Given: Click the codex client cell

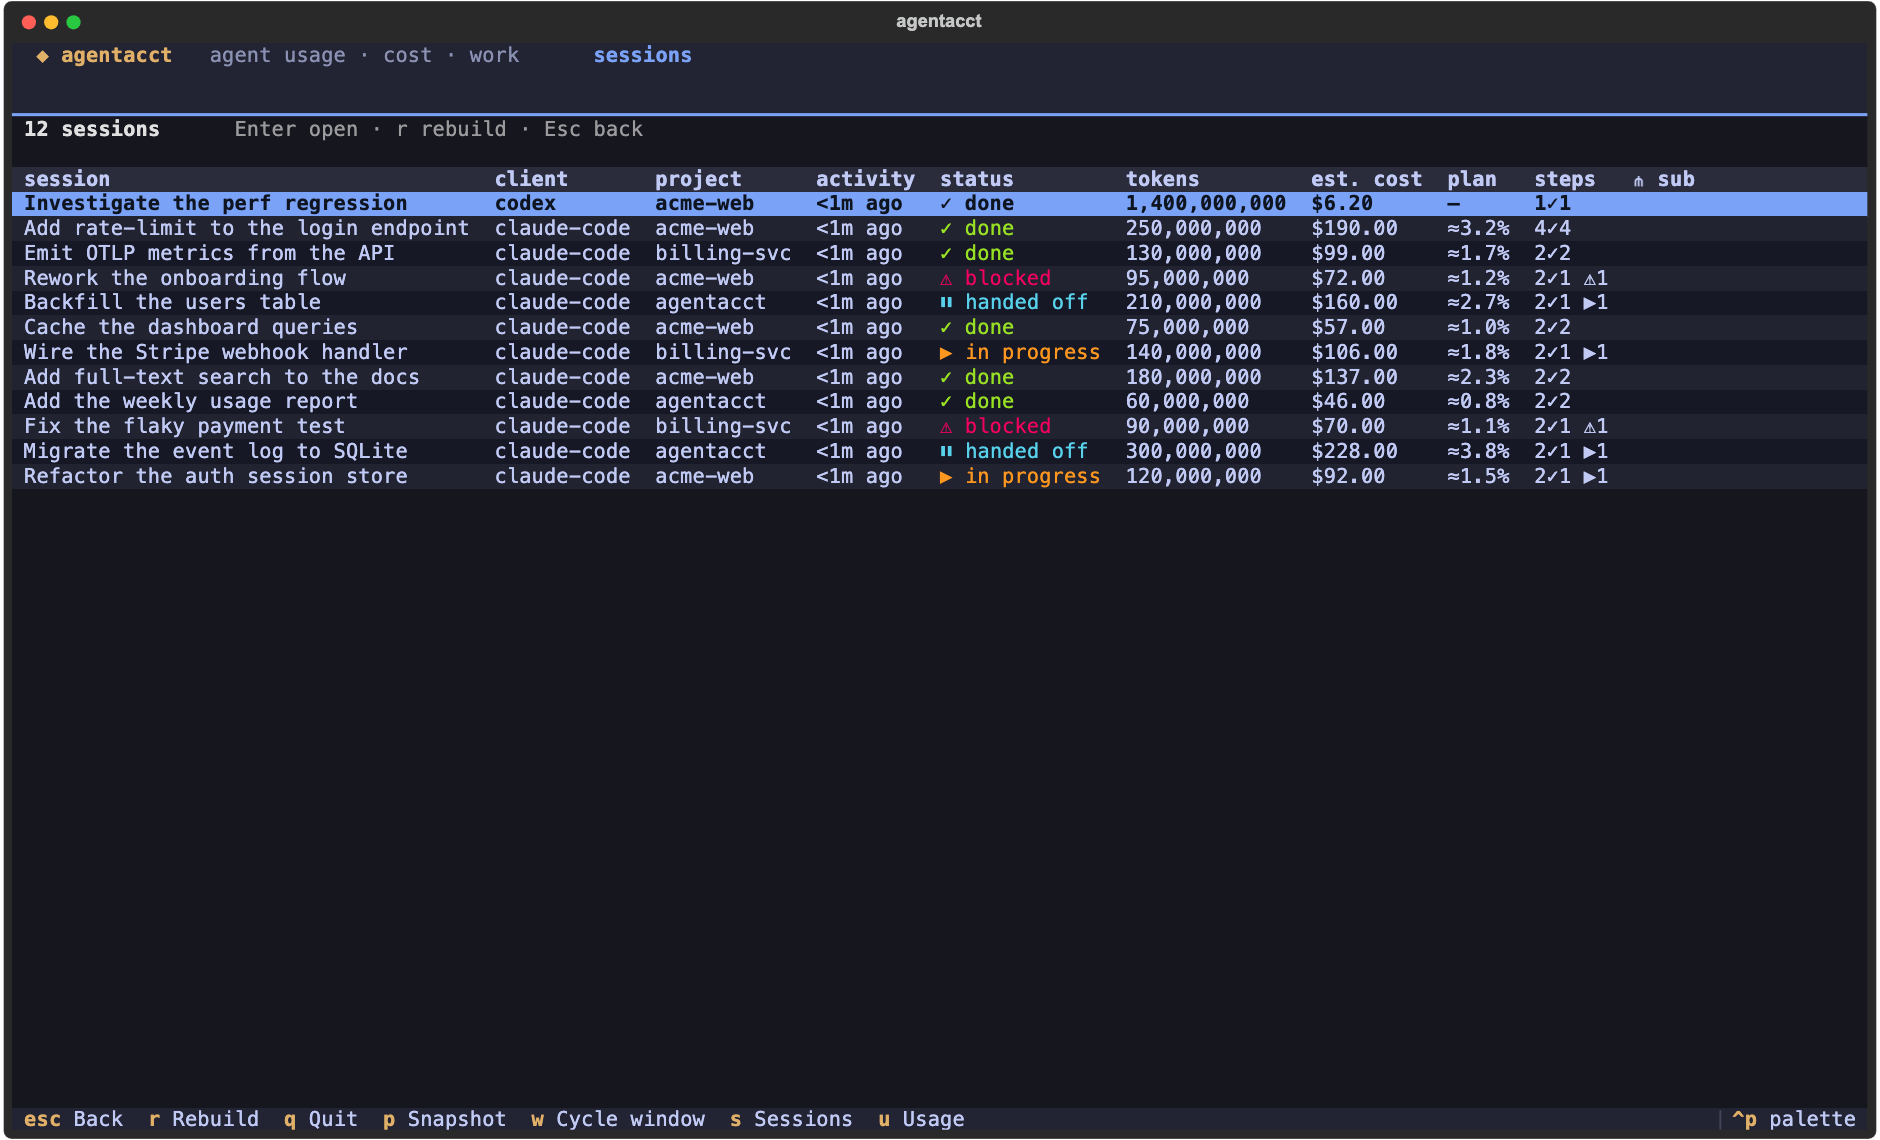Looking at the screenshot, I should (525, 204).
